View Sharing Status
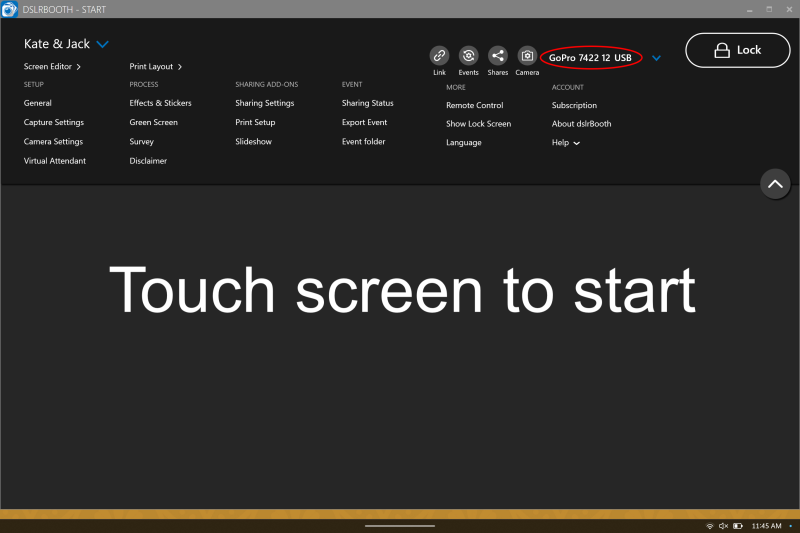The image size is (800, 533). pos(367,103)
